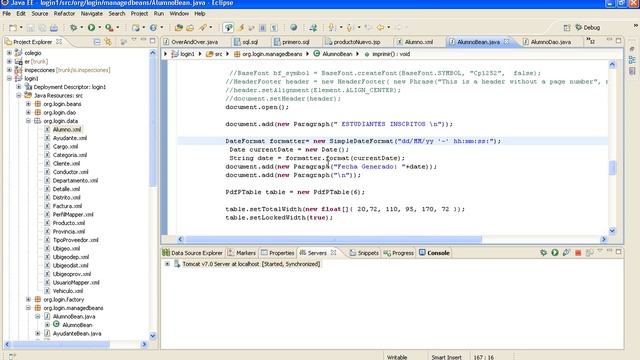Close the AlumnoBean.java tab
640x360 pixels.
pos(507,42)
